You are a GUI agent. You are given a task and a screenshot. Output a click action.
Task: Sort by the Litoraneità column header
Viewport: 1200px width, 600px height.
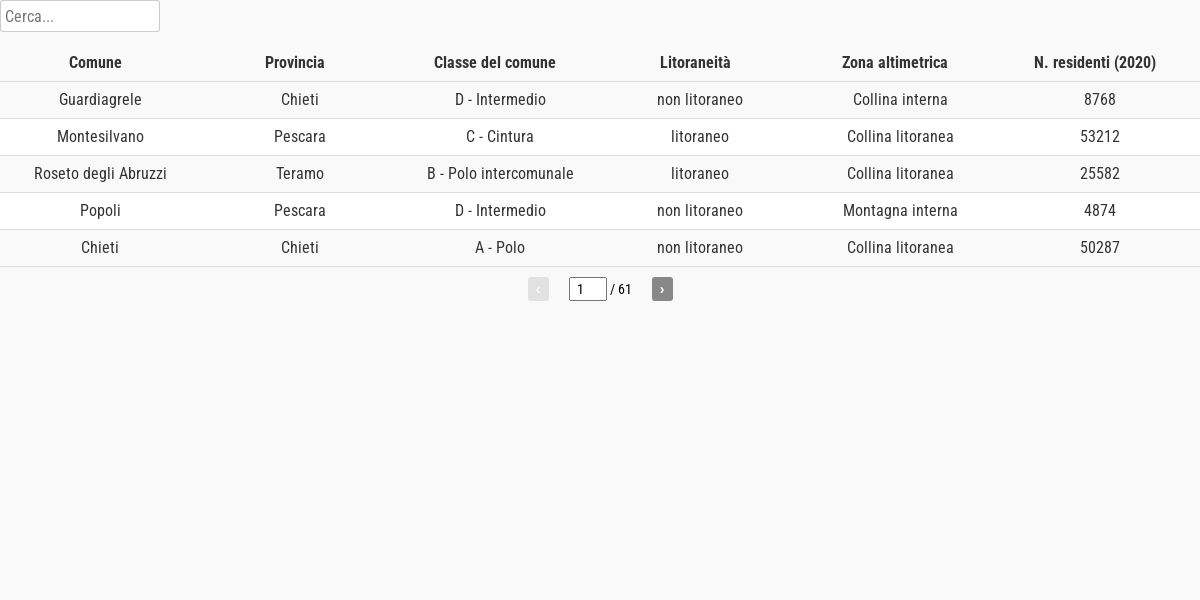coord(695,62)
